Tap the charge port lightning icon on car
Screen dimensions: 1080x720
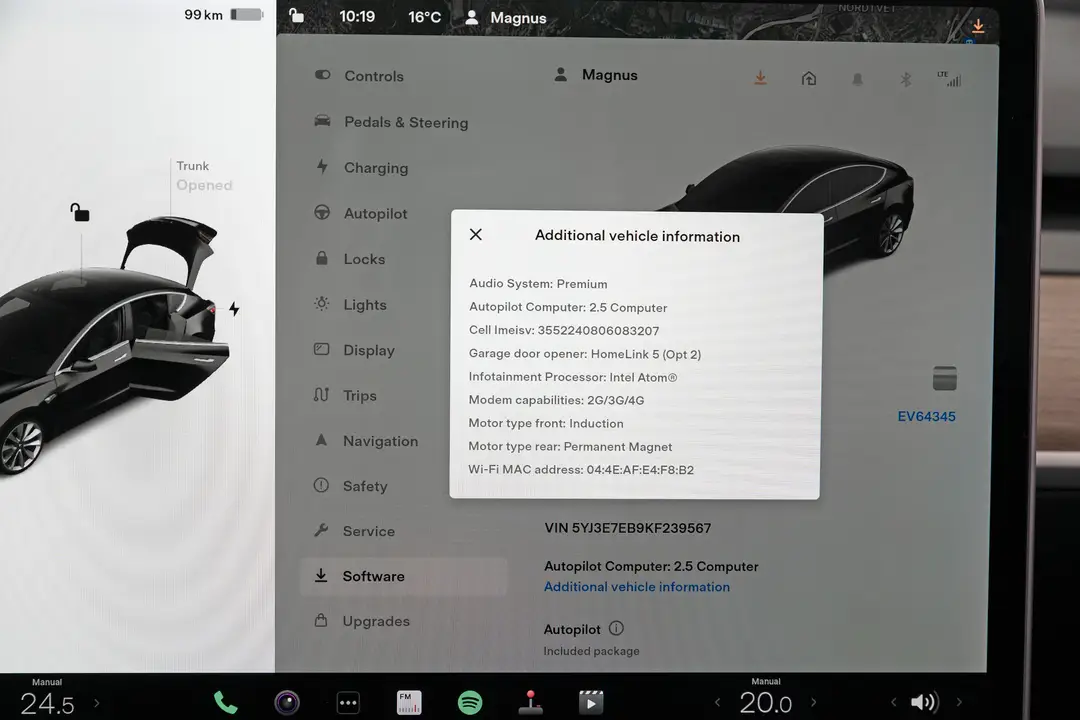(x=234, y=308)
